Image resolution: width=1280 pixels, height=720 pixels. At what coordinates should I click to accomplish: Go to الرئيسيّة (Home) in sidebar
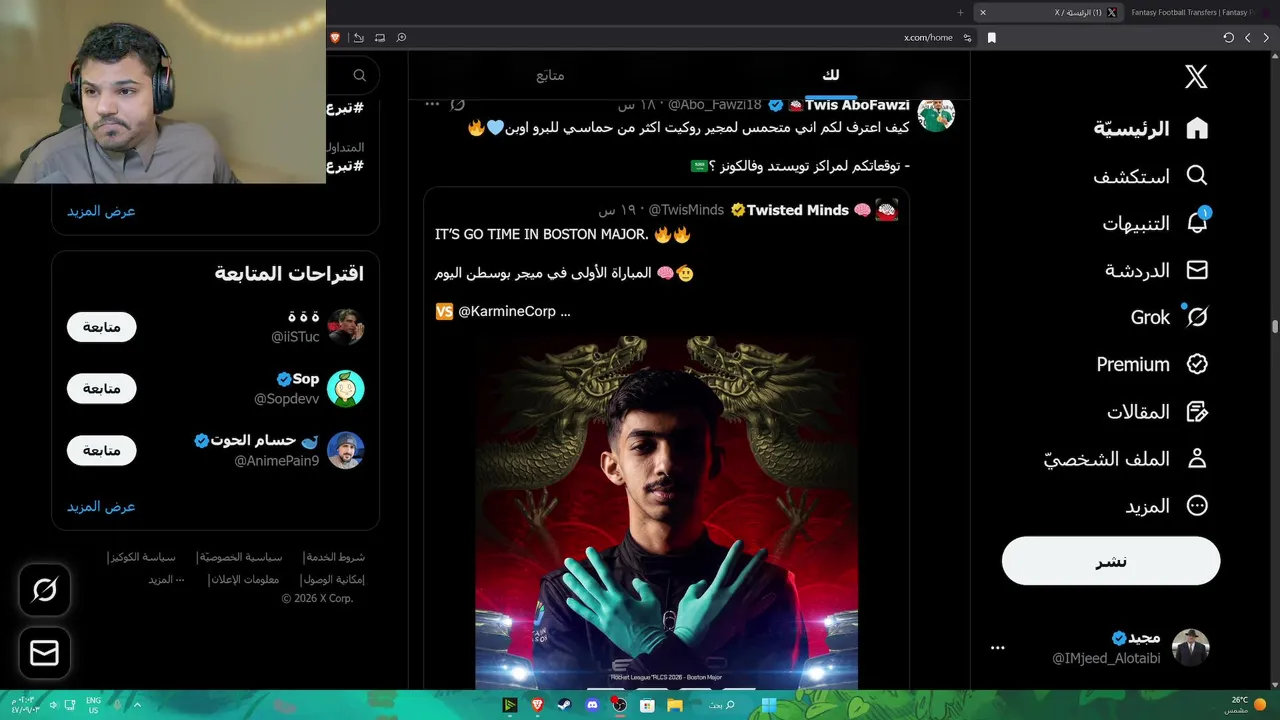coord(1151,128)
